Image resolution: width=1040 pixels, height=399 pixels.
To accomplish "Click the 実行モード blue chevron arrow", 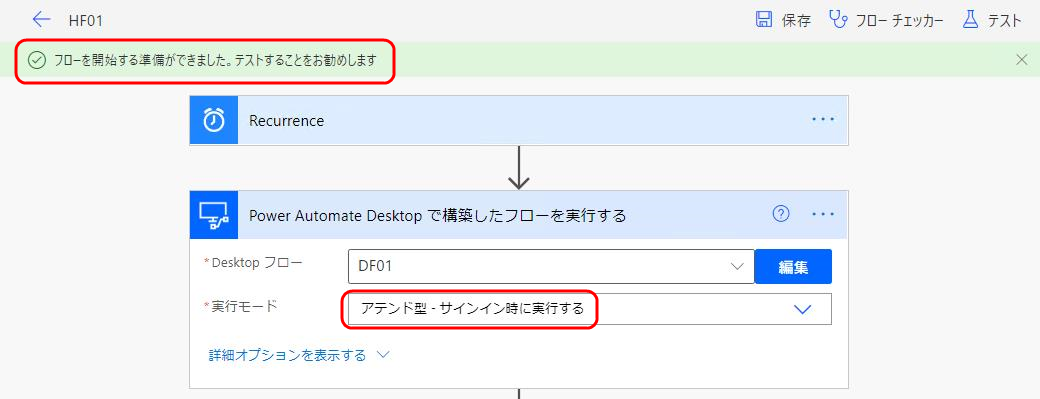I will tap(803, 310).
